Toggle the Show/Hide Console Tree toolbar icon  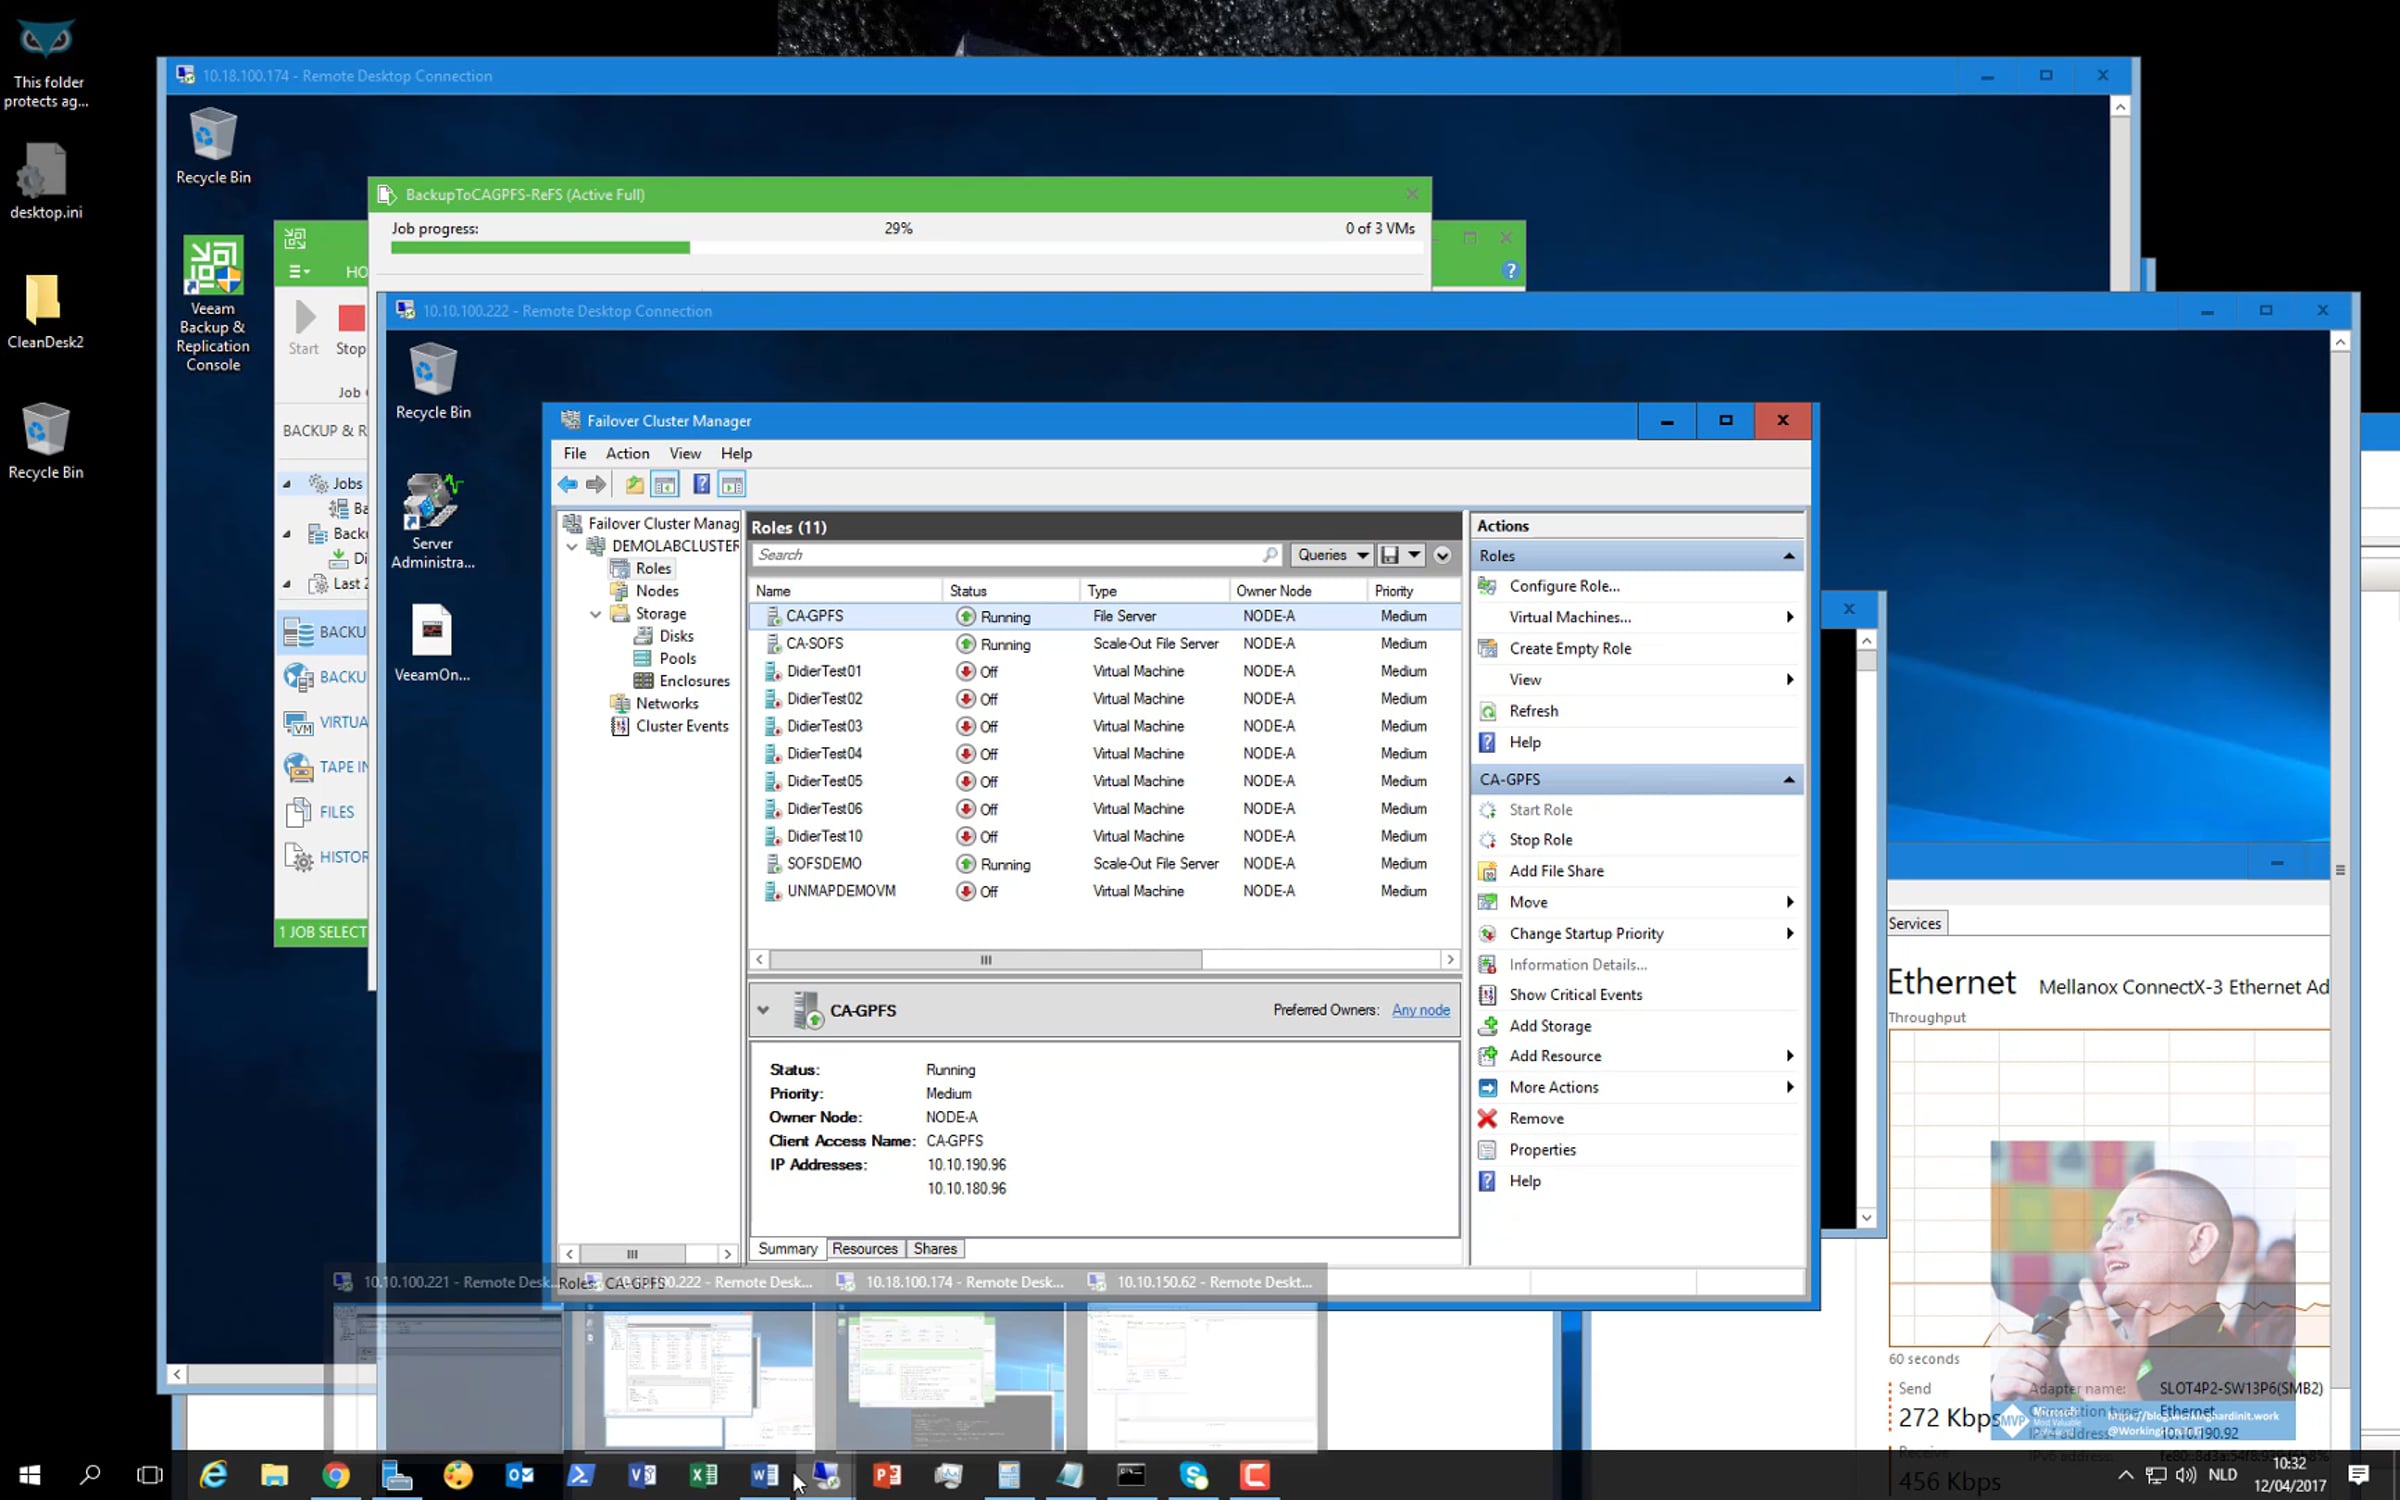(x=665, y=485)
